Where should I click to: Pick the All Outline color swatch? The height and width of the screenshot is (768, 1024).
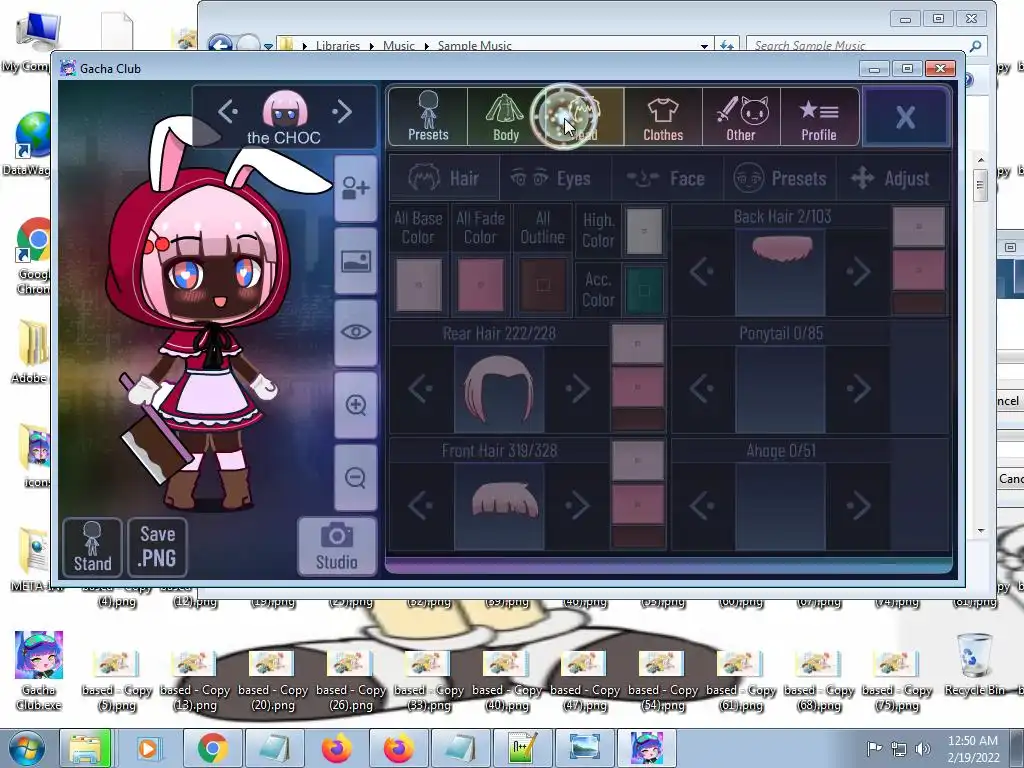[x=543, y=285]
